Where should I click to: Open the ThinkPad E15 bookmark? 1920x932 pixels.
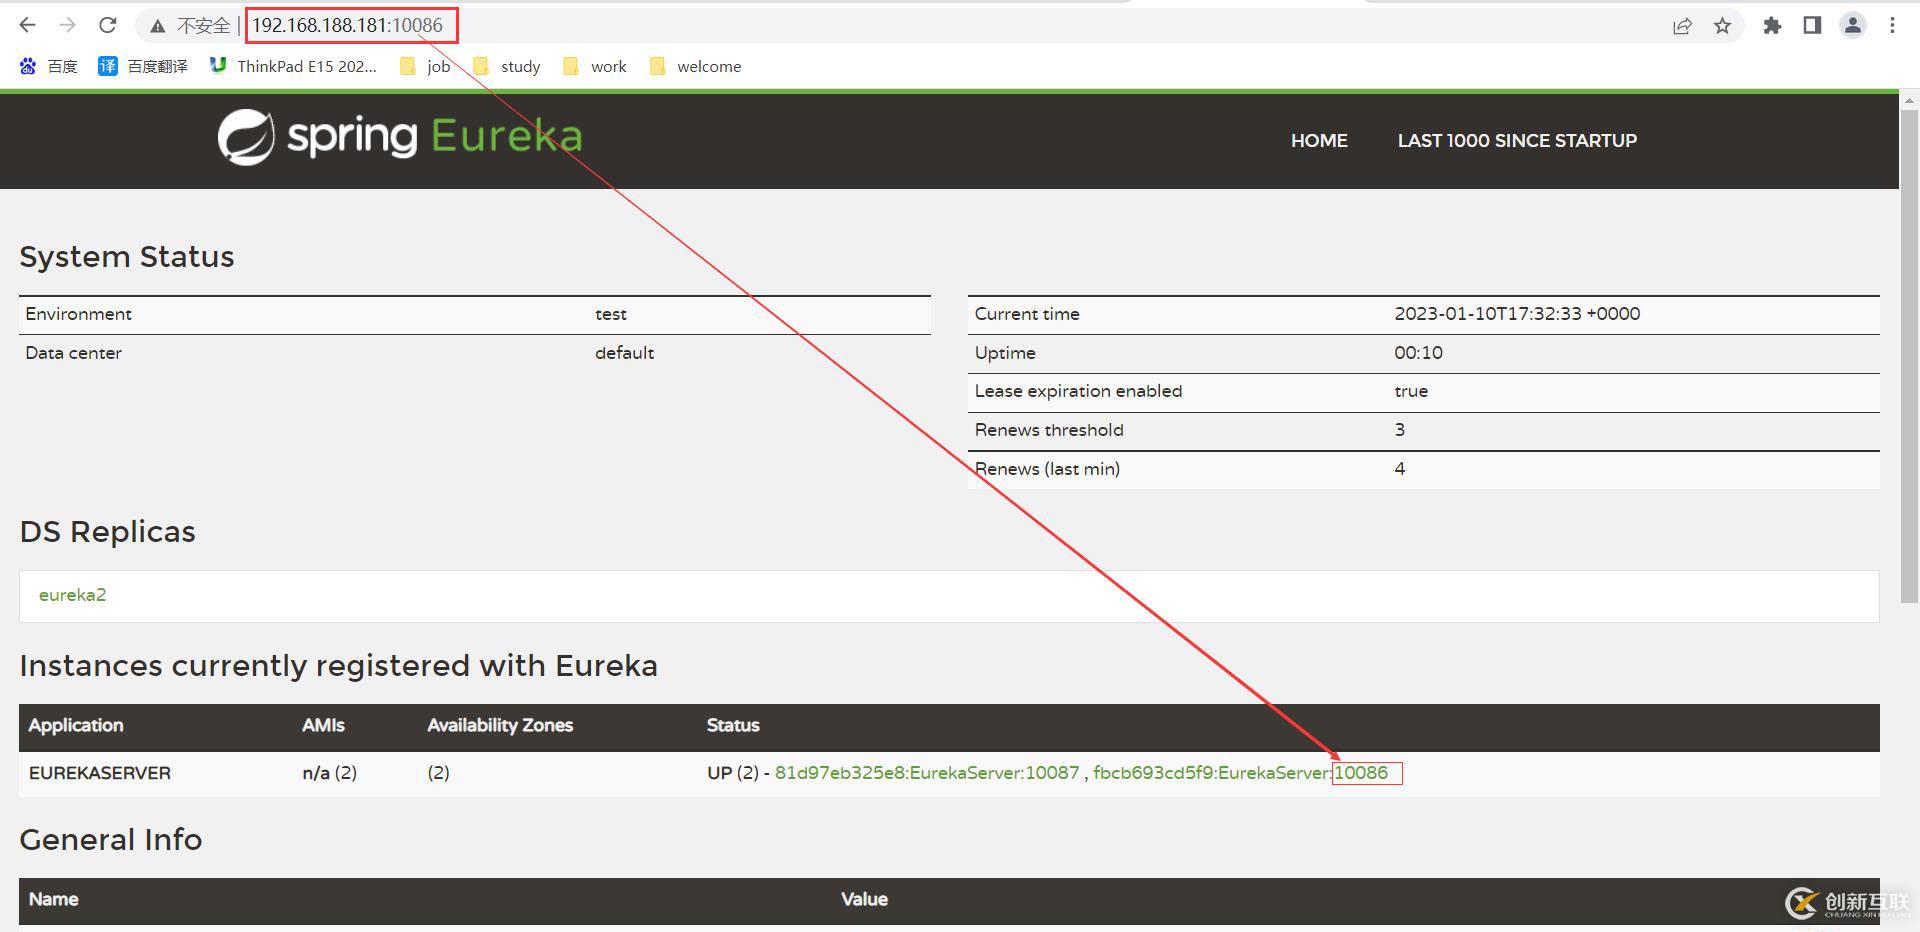(x=293, y=66)
